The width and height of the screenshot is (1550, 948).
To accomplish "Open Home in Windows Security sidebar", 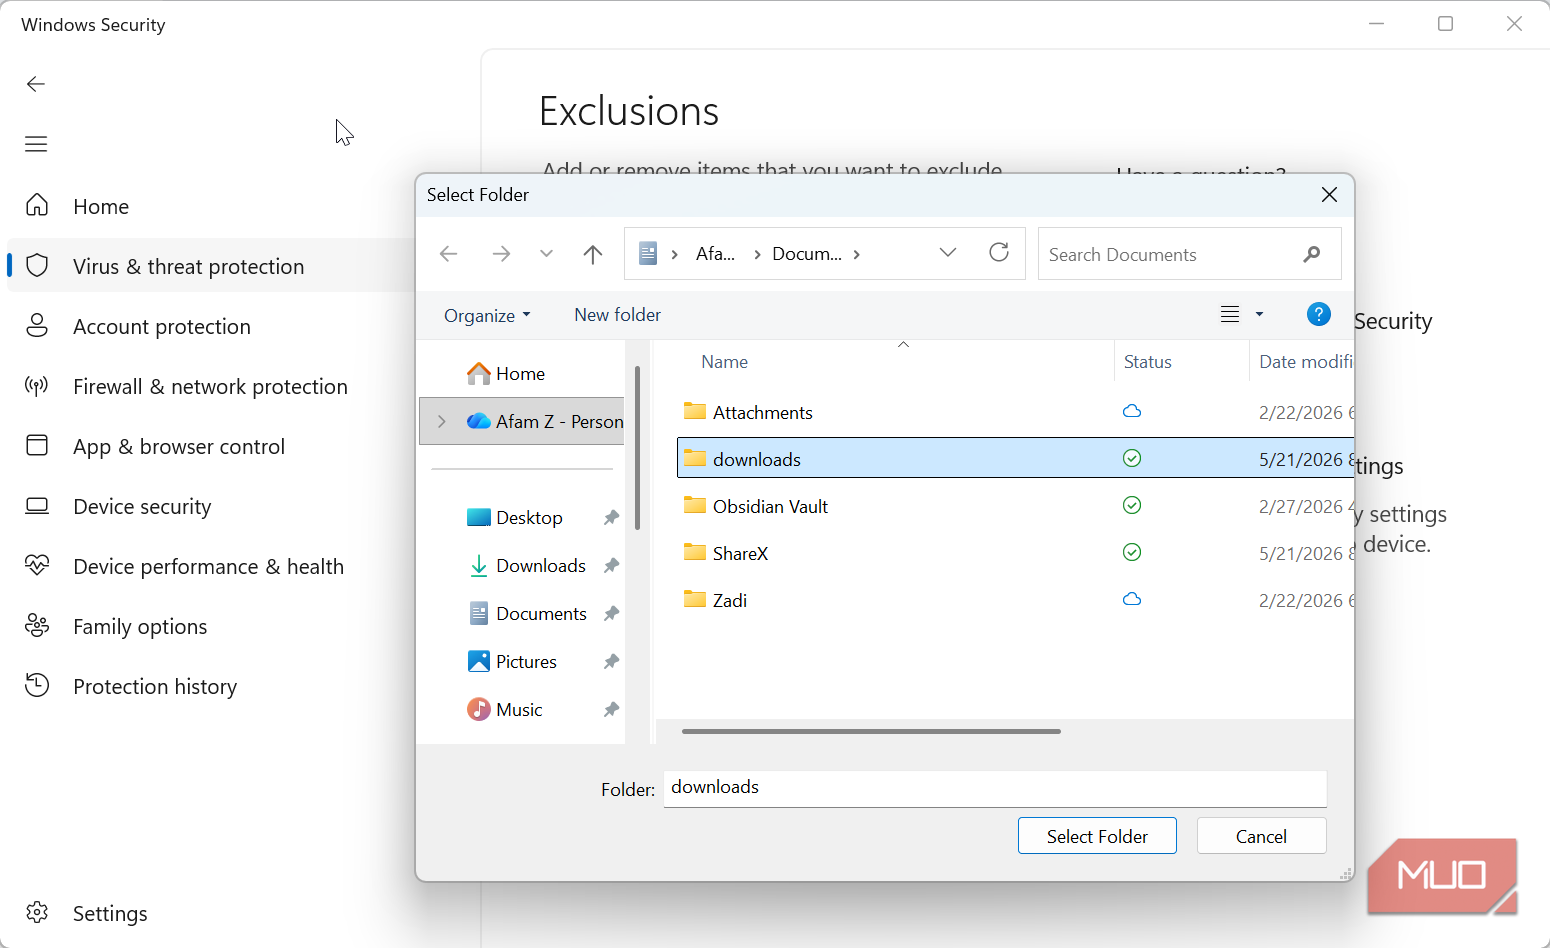I will point(101,206).
